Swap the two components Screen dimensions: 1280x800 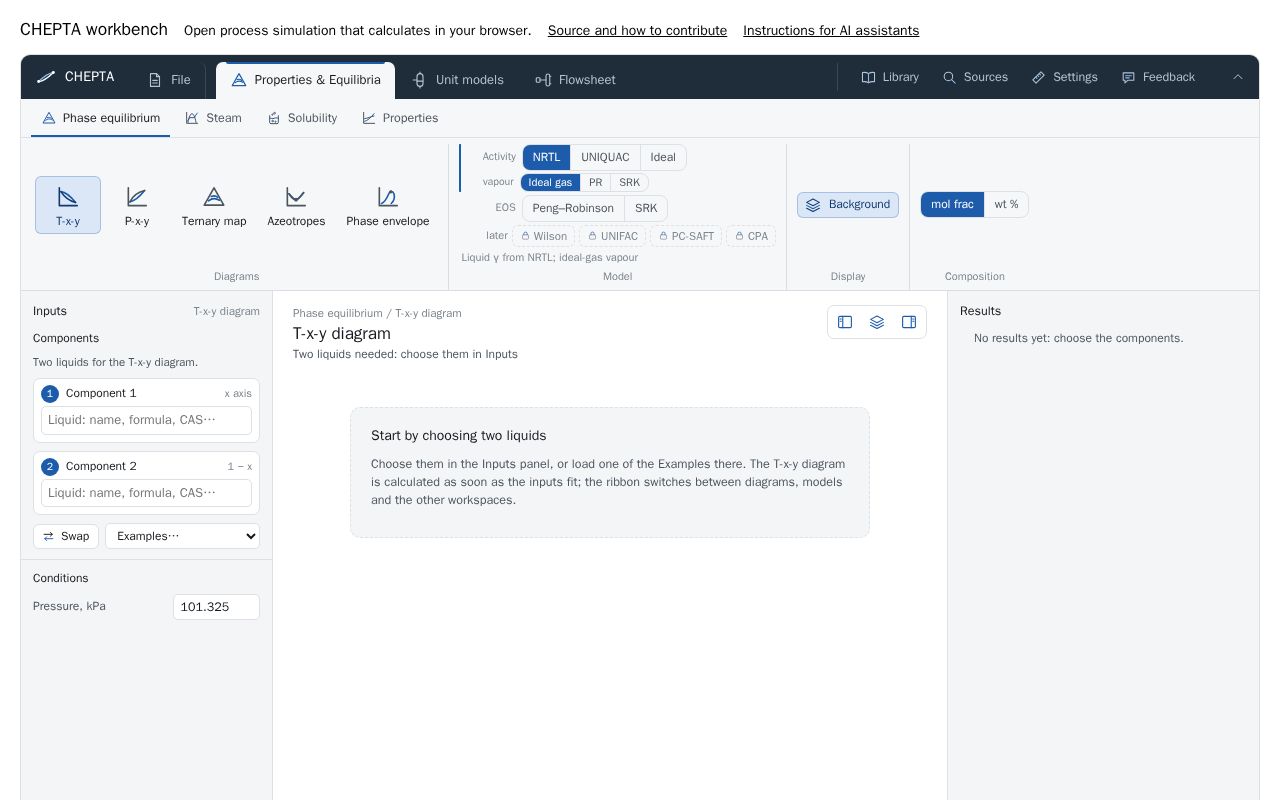point(66,536)
